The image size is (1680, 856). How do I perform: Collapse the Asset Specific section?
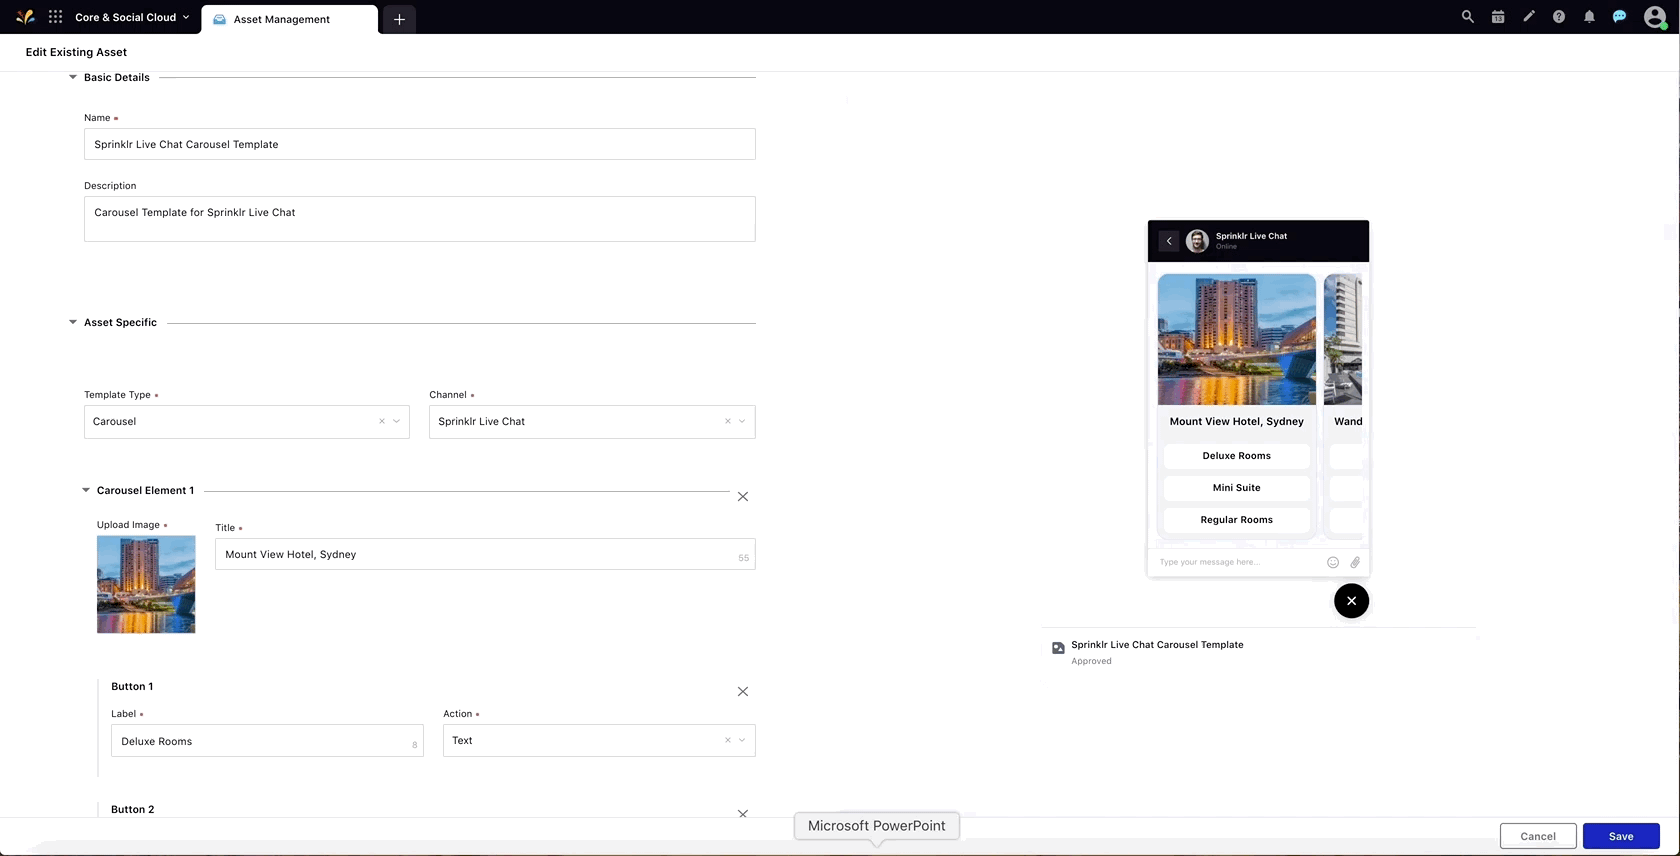(73, 322)
